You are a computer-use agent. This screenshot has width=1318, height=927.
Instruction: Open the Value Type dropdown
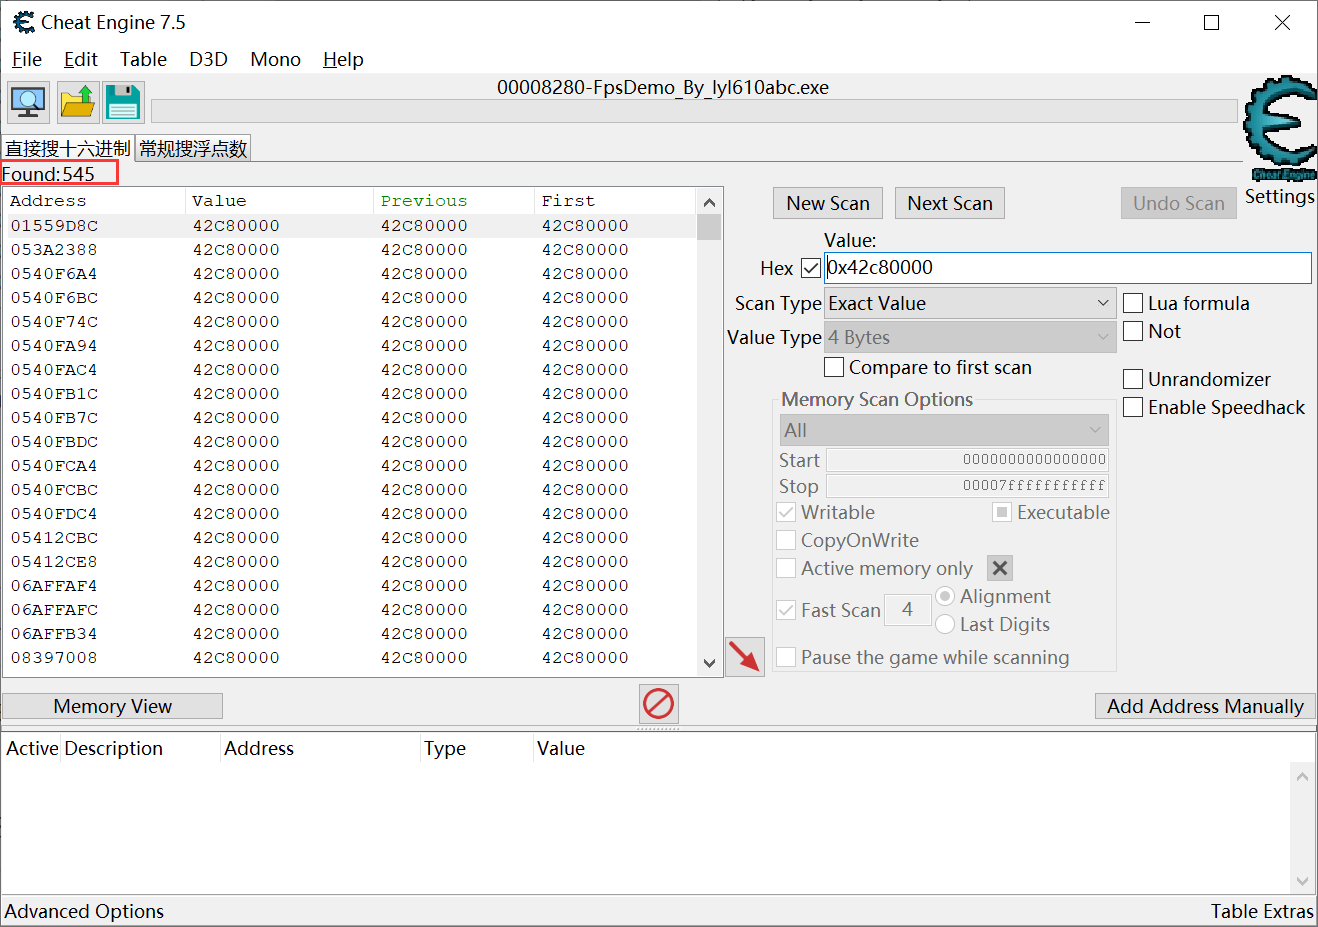click(970, 337)
